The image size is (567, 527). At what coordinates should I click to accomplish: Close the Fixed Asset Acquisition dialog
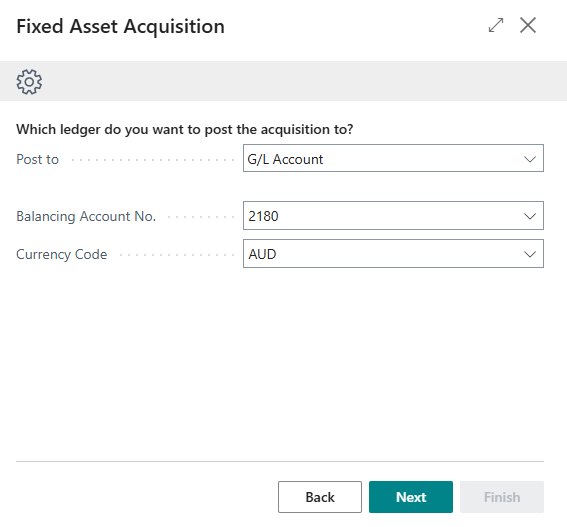pos(528,25)
